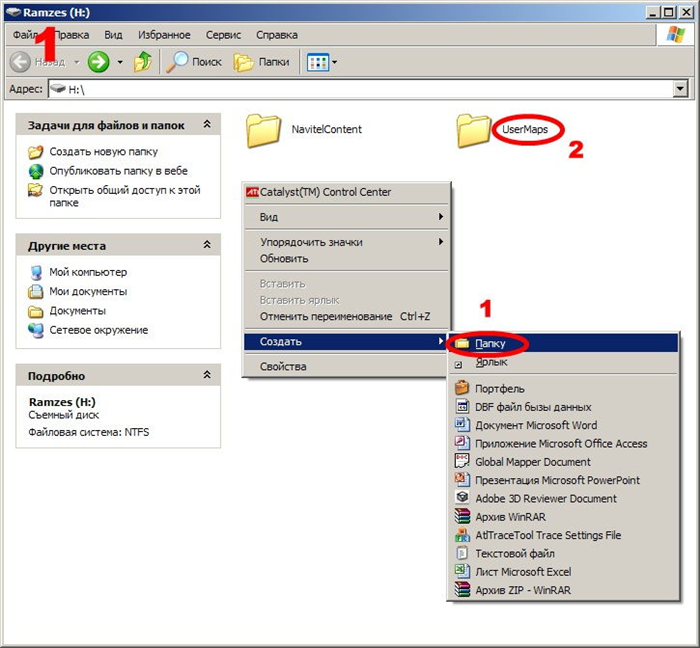Viewport: 700px width, 648px height.
Task: Go up one folder level
Action: pos(143,62)
